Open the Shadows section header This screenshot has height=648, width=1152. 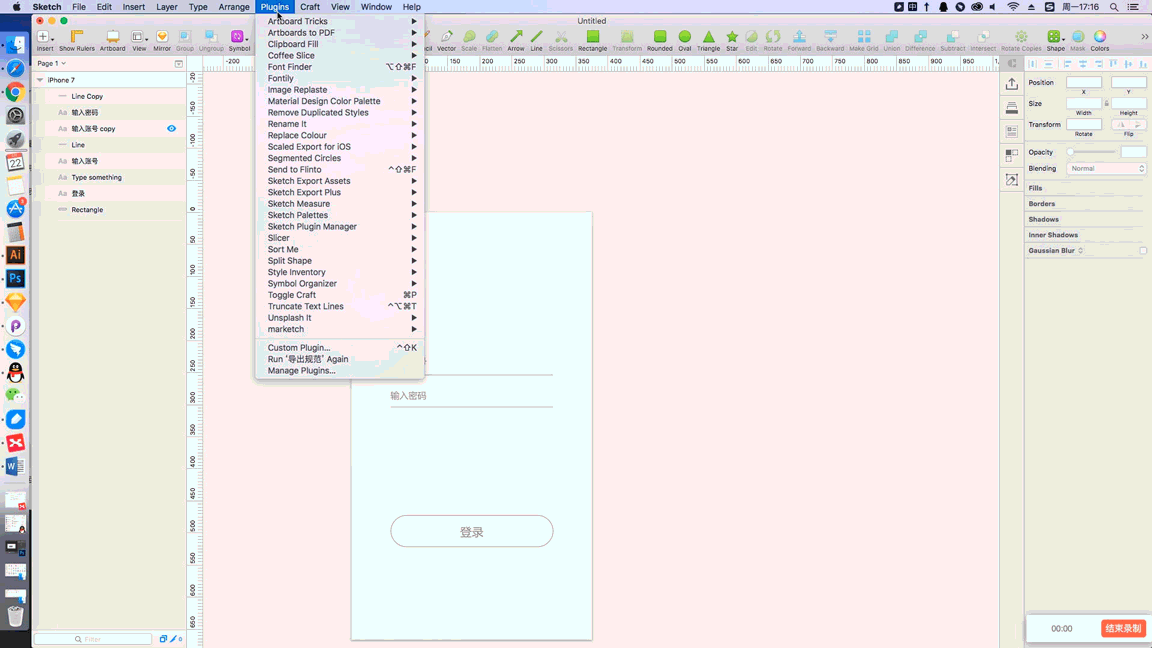1043,219
